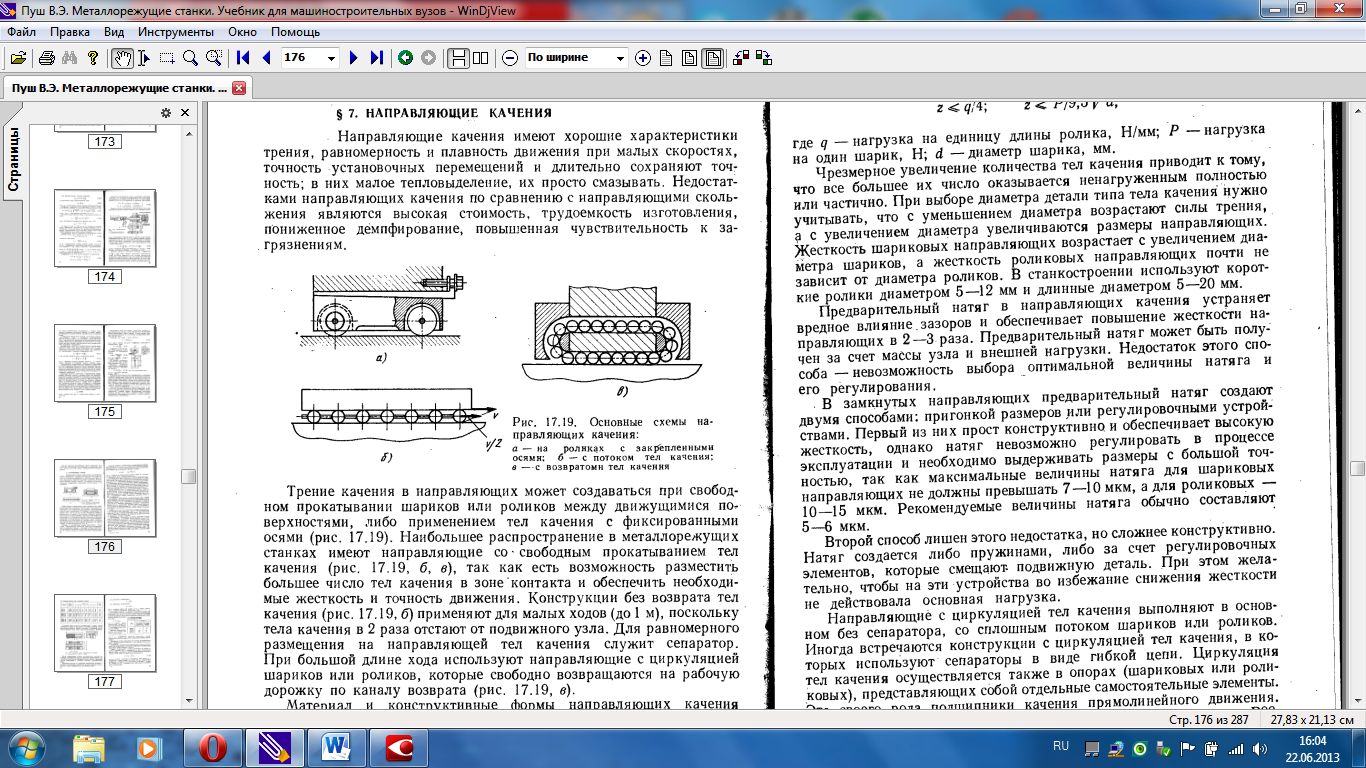Jump to the first page
Image resolution: width=1366 pixels, height=768 pixels.
(x=243, y=58)
